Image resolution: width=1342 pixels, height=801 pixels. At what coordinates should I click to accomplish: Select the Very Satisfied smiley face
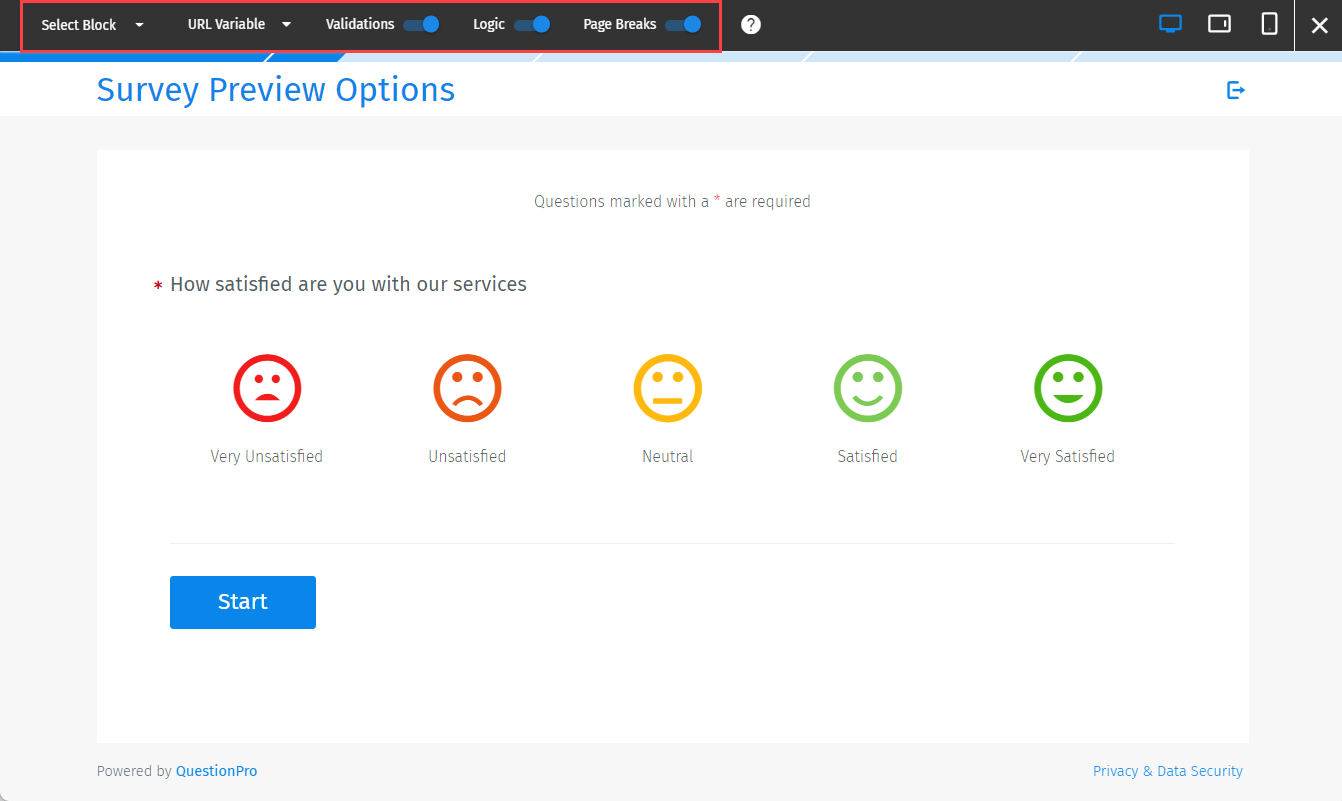pyautogui.click(x=1067, y=388)
